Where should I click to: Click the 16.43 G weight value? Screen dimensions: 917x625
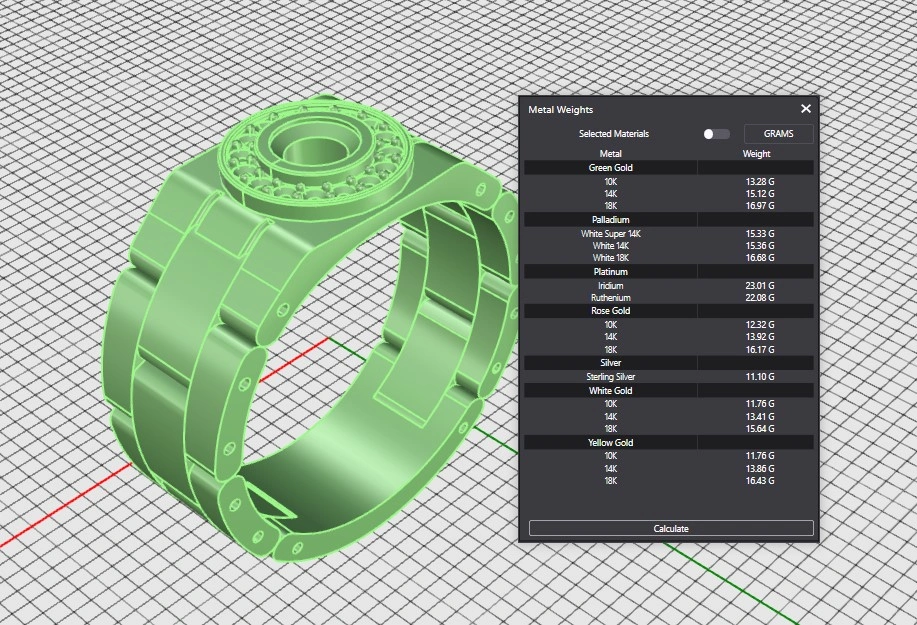coord(759,481)
